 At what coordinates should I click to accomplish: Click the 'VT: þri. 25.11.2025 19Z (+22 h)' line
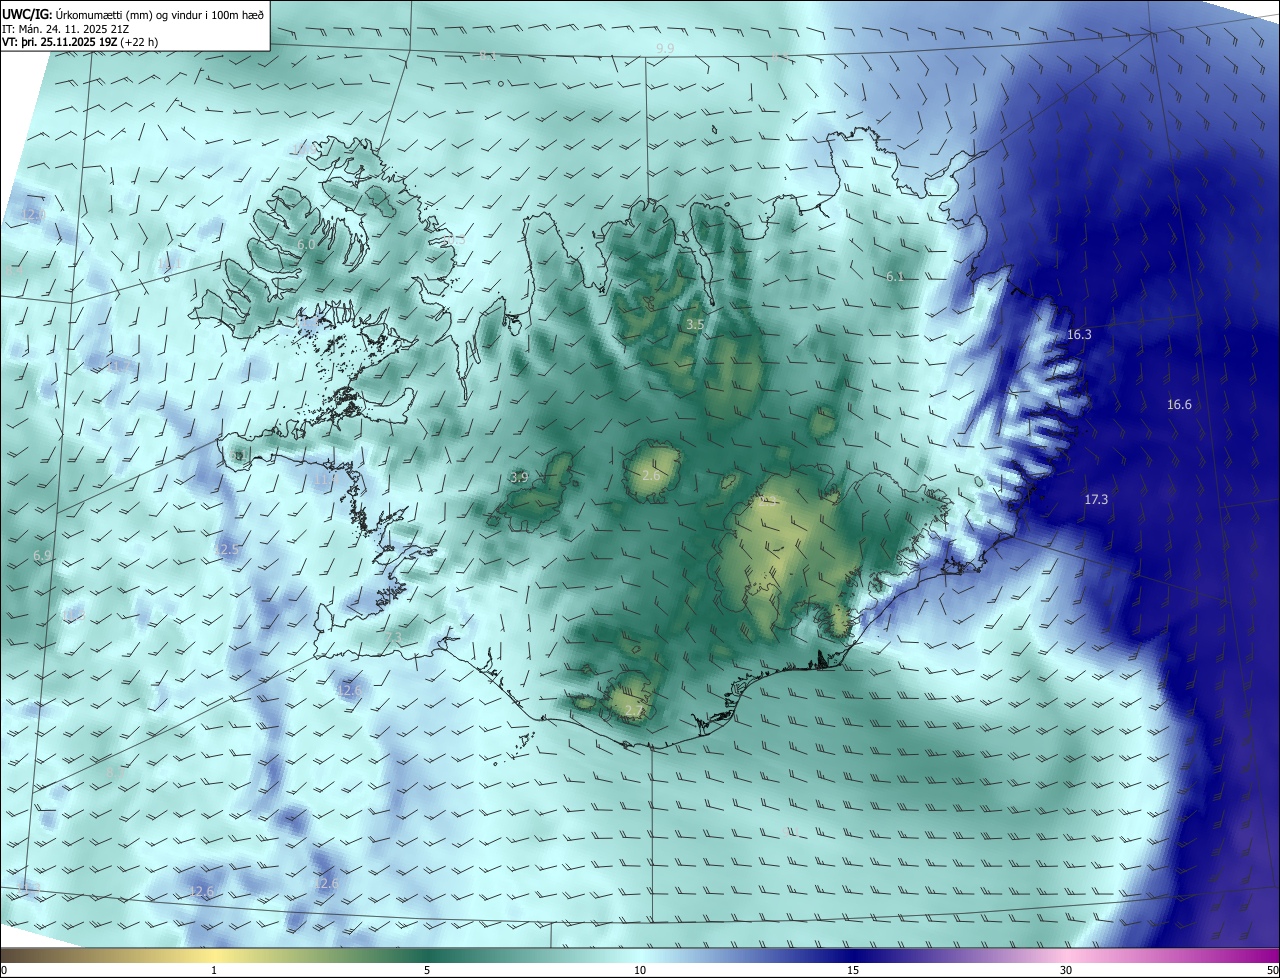click(x=80, y=42)
